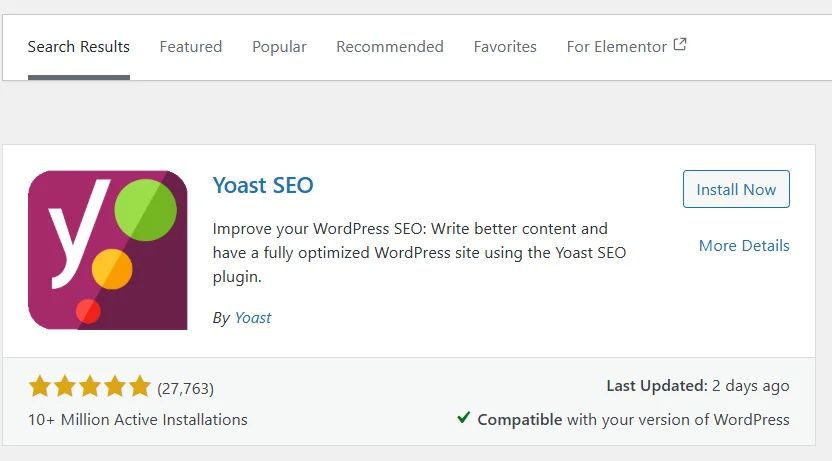
Task: Click the fifth rating star
Action: click(x=140, y=387)
